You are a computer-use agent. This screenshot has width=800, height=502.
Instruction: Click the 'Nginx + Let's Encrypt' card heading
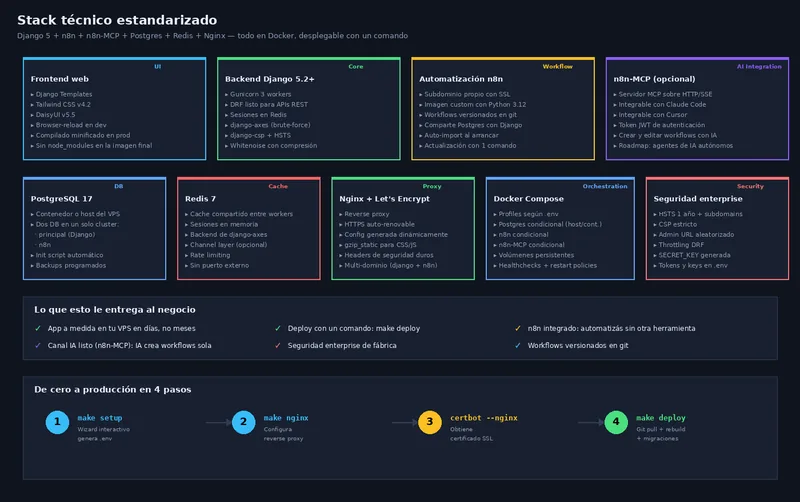[384, 199]
